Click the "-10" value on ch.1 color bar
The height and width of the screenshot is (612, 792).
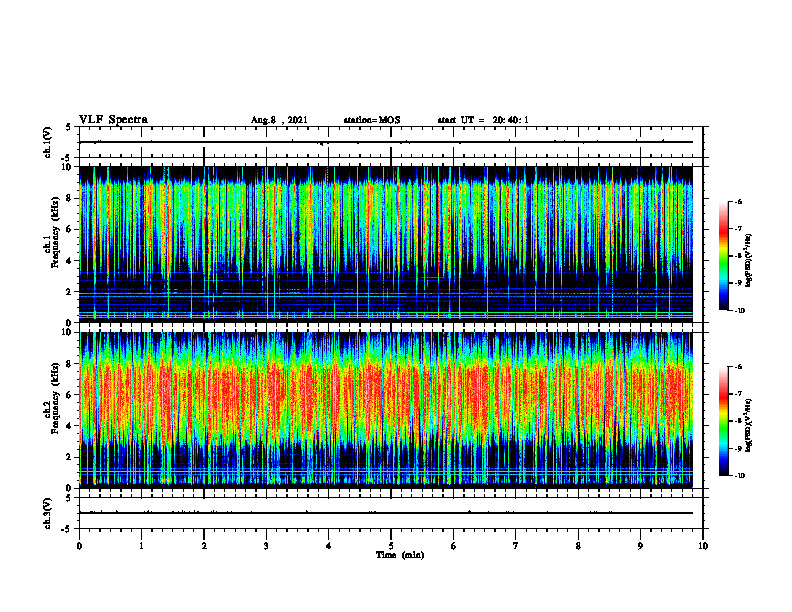click(739, 311)
